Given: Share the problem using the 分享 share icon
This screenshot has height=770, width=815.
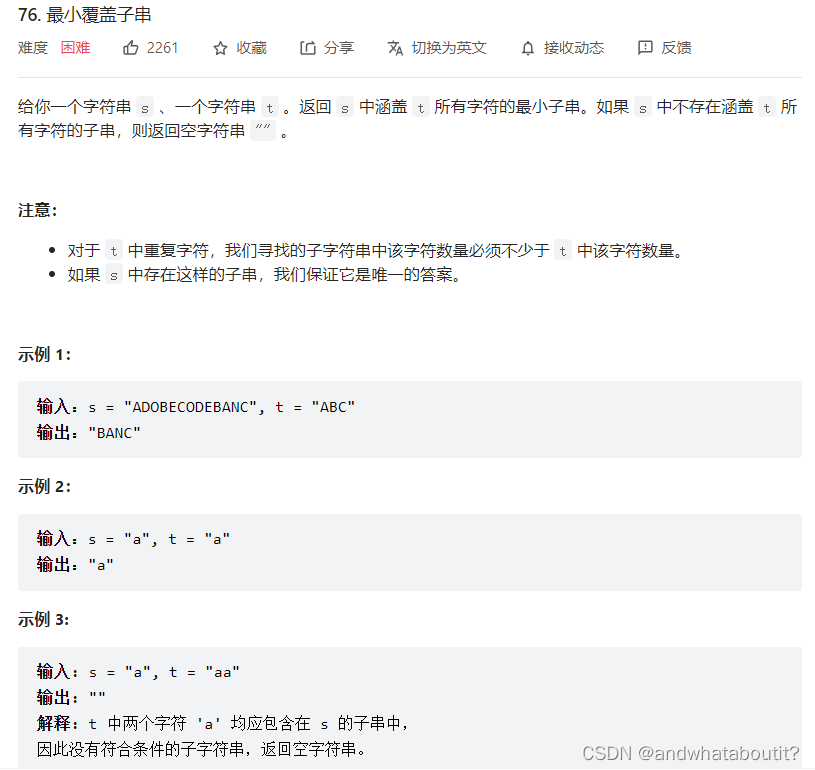Looking at the screenshot, I should pyautogui.click(x=306, y=47).
